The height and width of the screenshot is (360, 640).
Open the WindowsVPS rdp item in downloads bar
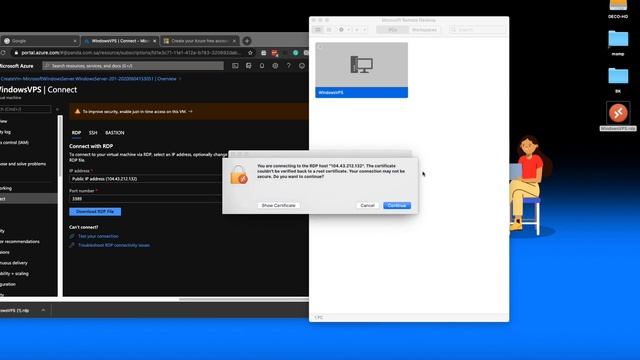(x=15, y=310)
